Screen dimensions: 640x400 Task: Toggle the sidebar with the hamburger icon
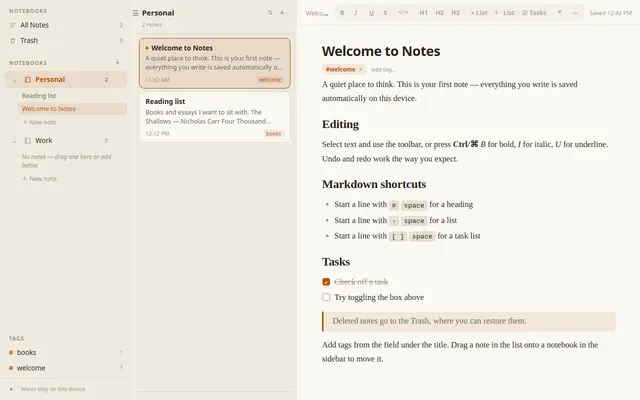point(136,13)
